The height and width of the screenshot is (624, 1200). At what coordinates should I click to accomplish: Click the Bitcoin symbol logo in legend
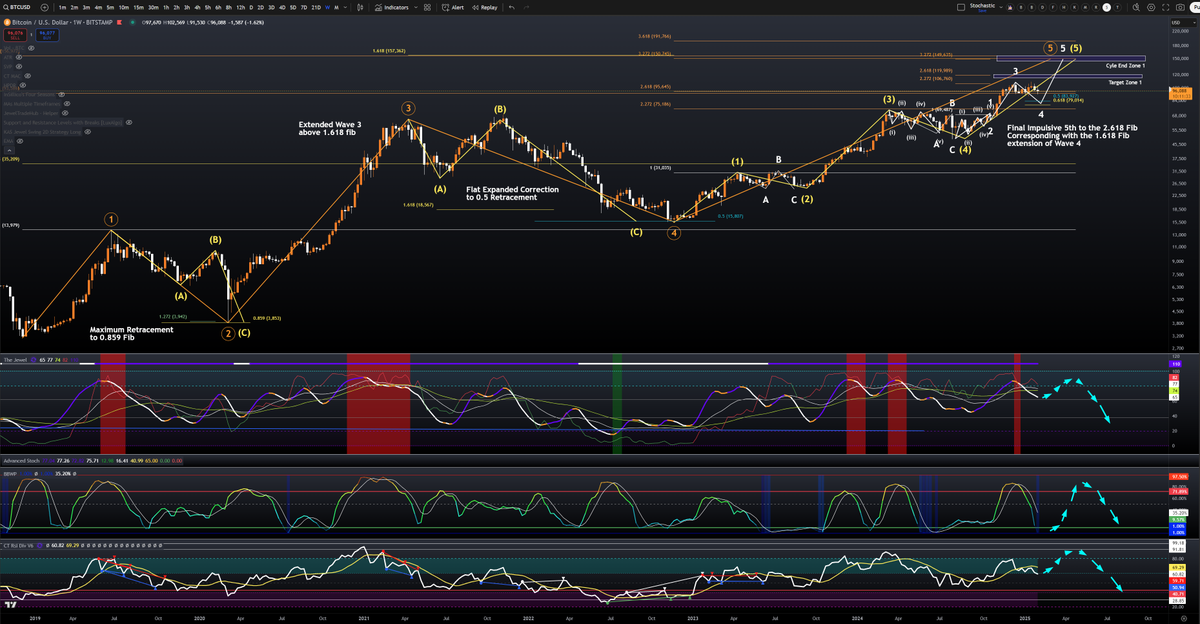click(7, 22)
